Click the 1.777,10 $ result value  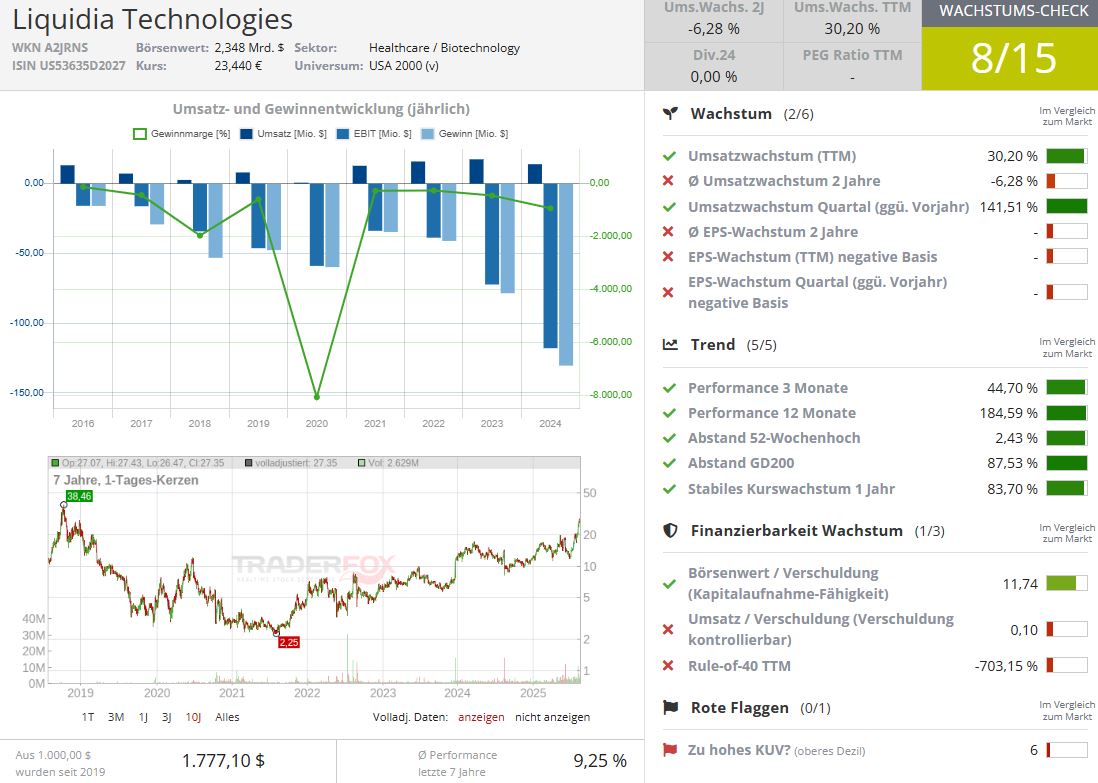(x=223, y=761)
